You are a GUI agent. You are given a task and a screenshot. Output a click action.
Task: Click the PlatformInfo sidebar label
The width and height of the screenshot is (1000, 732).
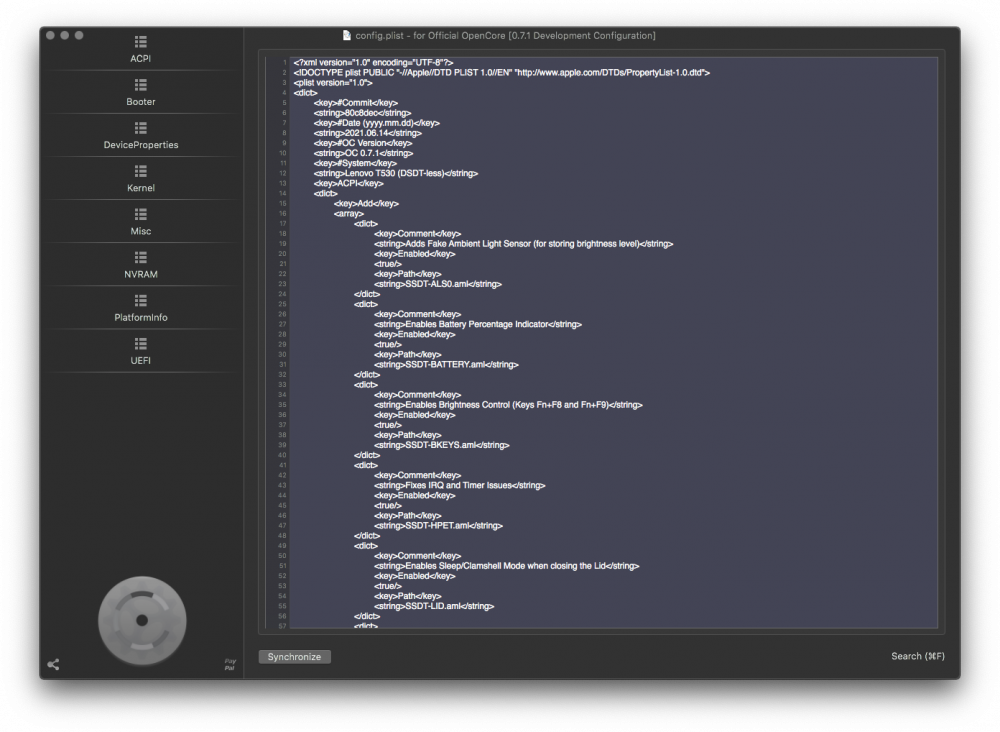pos(141,318)
